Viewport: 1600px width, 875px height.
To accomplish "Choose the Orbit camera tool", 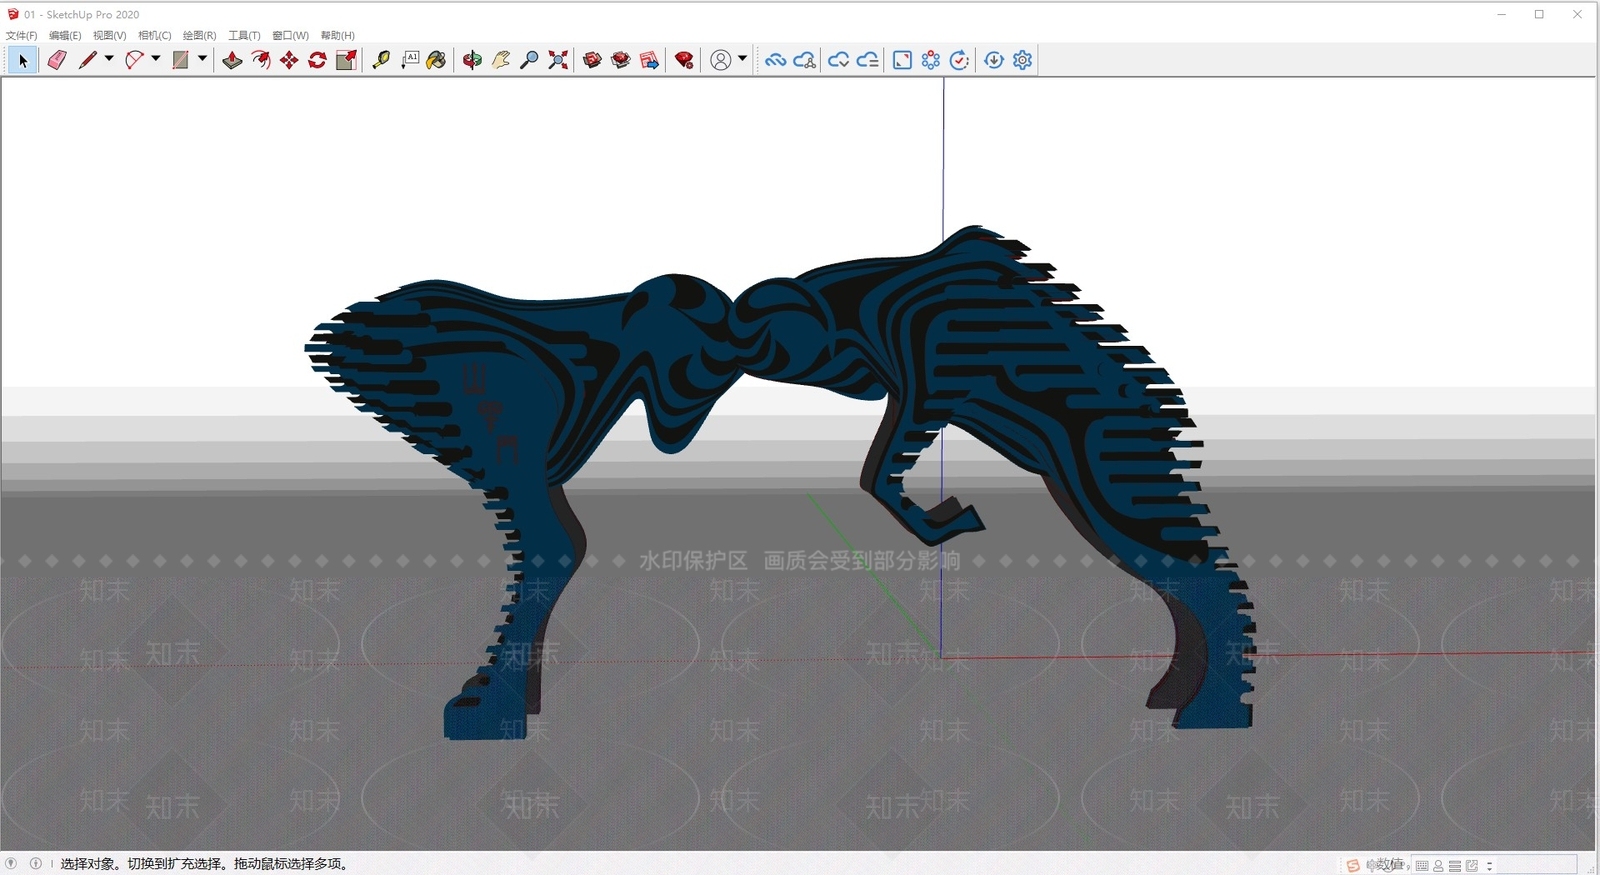I will pyautogui.click(x=472, y=61).
